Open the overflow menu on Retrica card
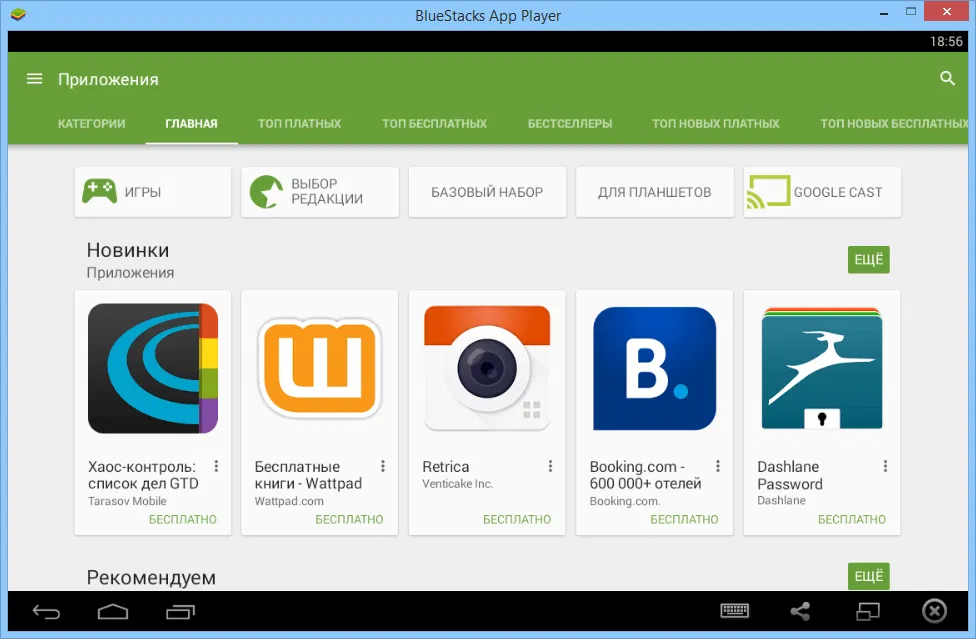The height and width of the screenshot is (639, 976). (x=549, y=465)
